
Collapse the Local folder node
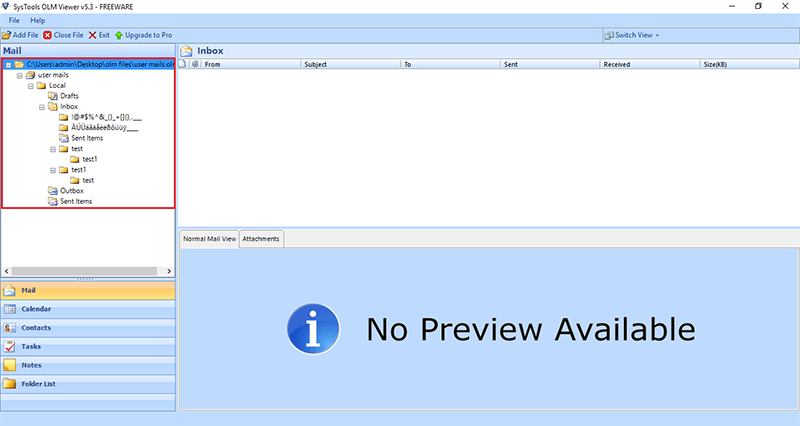click(31, 86)
